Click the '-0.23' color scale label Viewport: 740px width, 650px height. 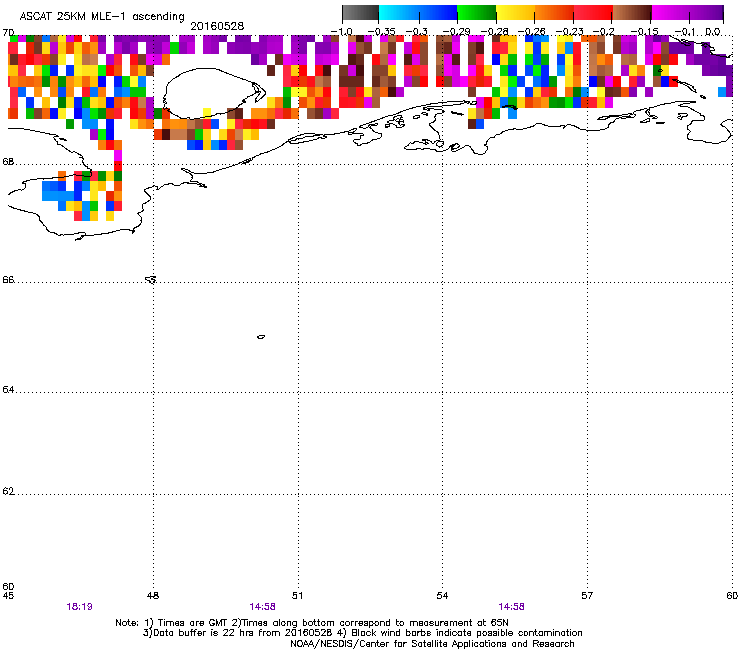569,32
